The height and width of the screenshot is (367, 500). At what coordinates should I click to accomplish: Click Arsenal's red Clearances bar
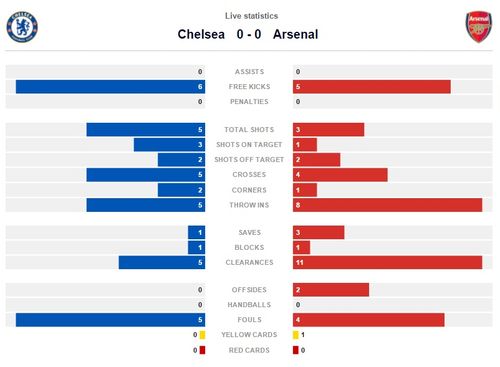point(388,262)
